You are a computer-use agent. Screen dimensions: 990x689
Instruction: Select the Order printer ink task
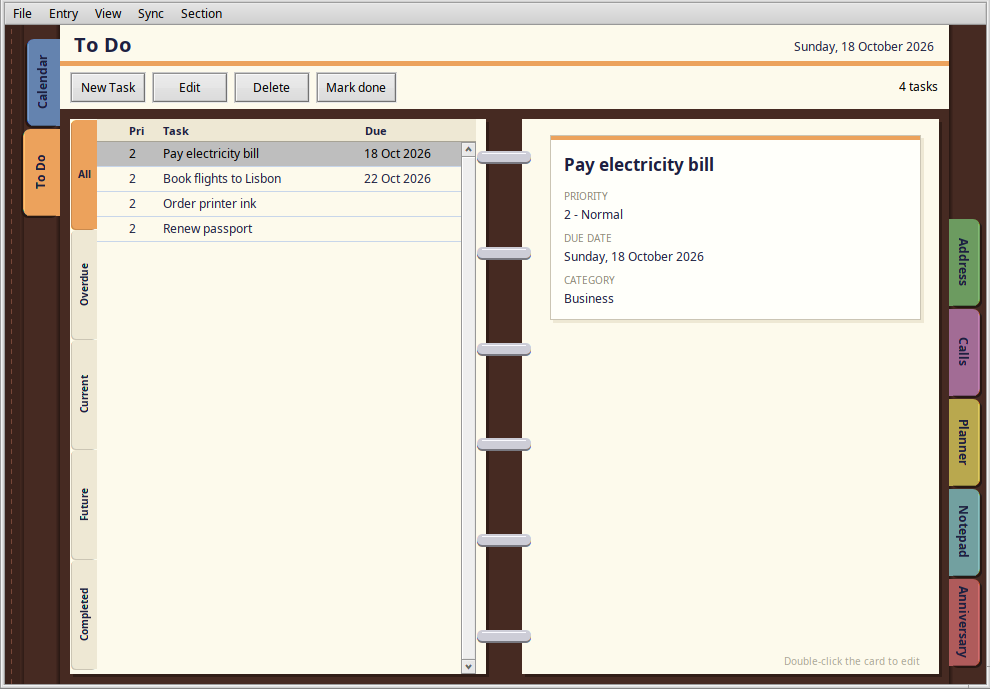[279, 203]
